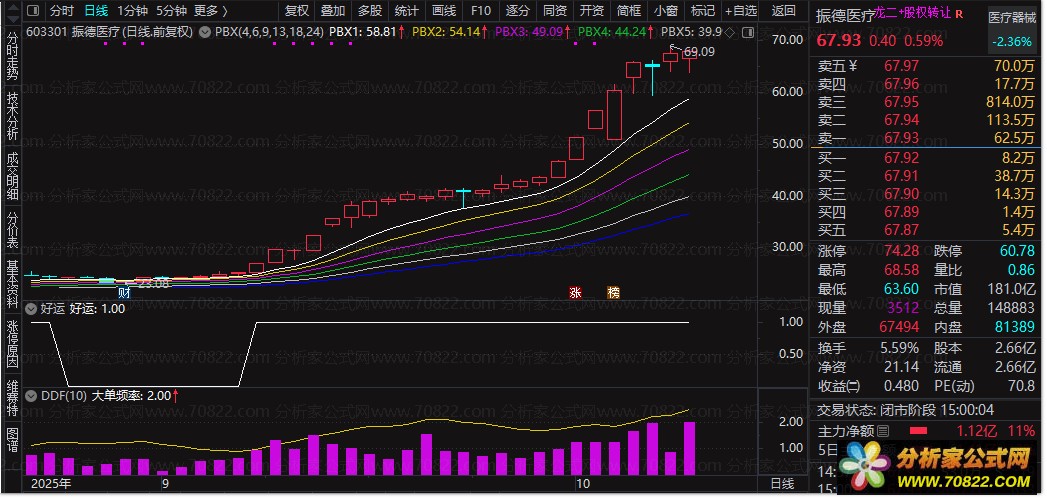This screenshot has width=1047, height=498.
Task: Click the 榜 badge under the candlesticks
Action: click(613, 292)
